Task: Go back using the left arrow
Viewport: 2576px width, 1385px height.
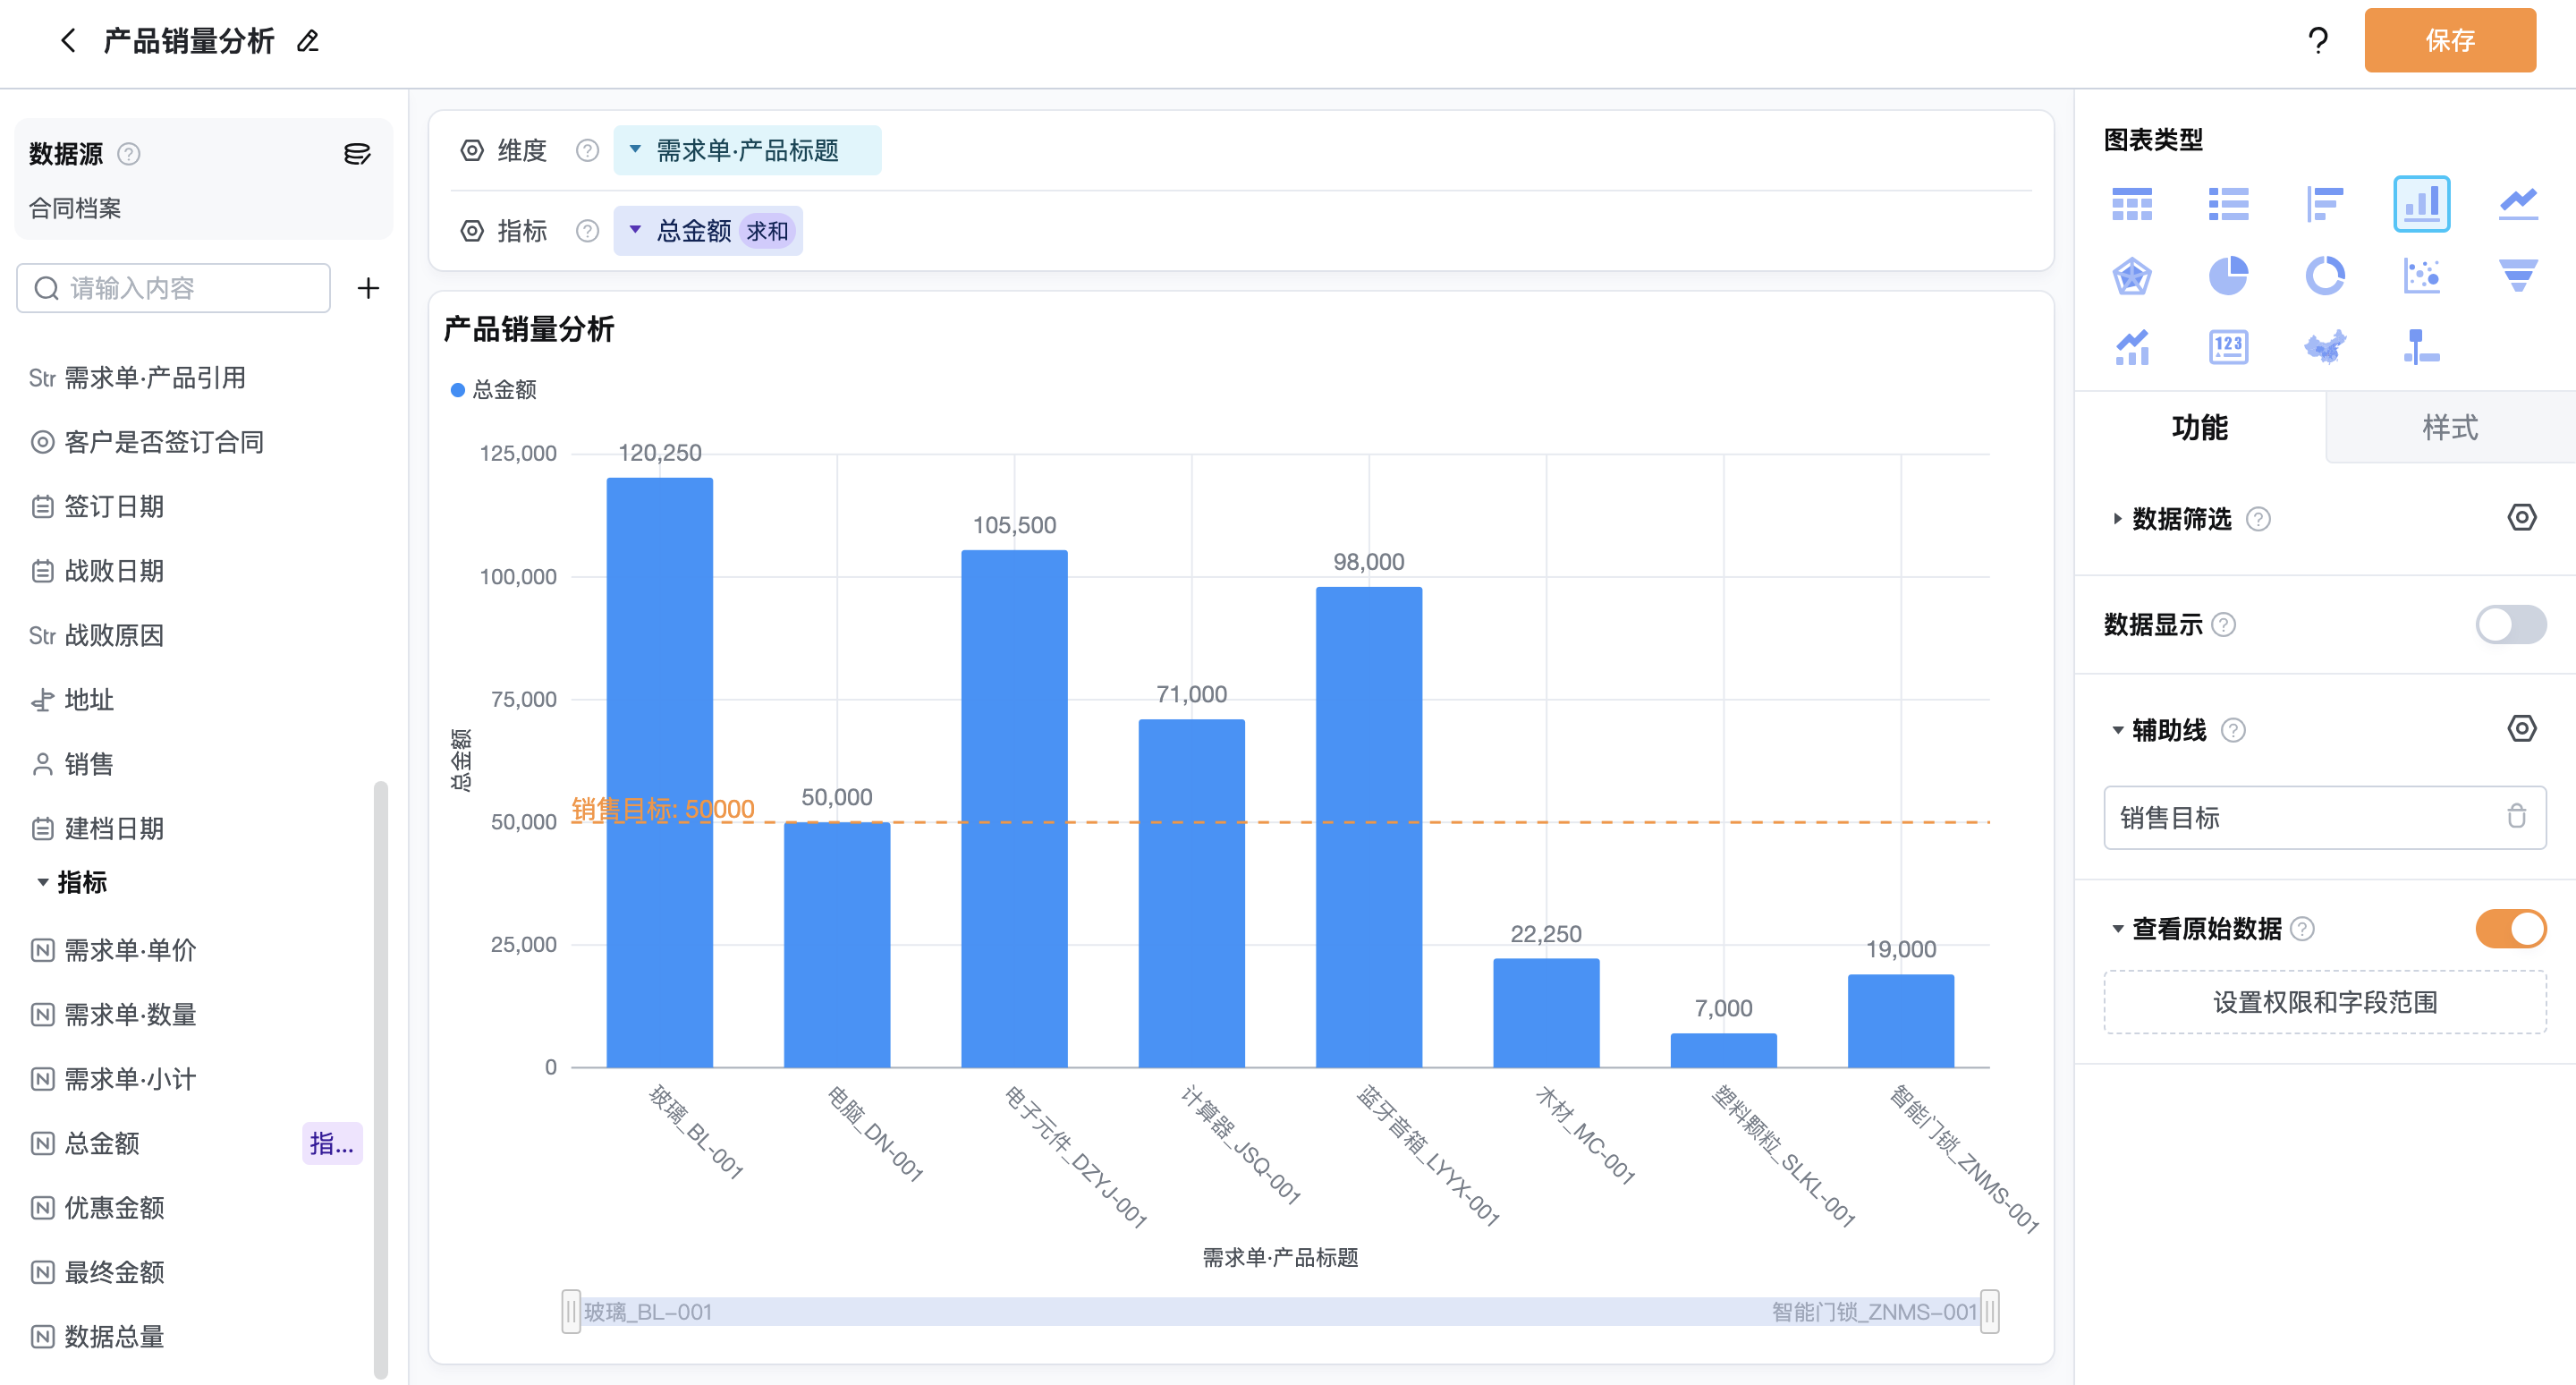Action: point(68,41)
